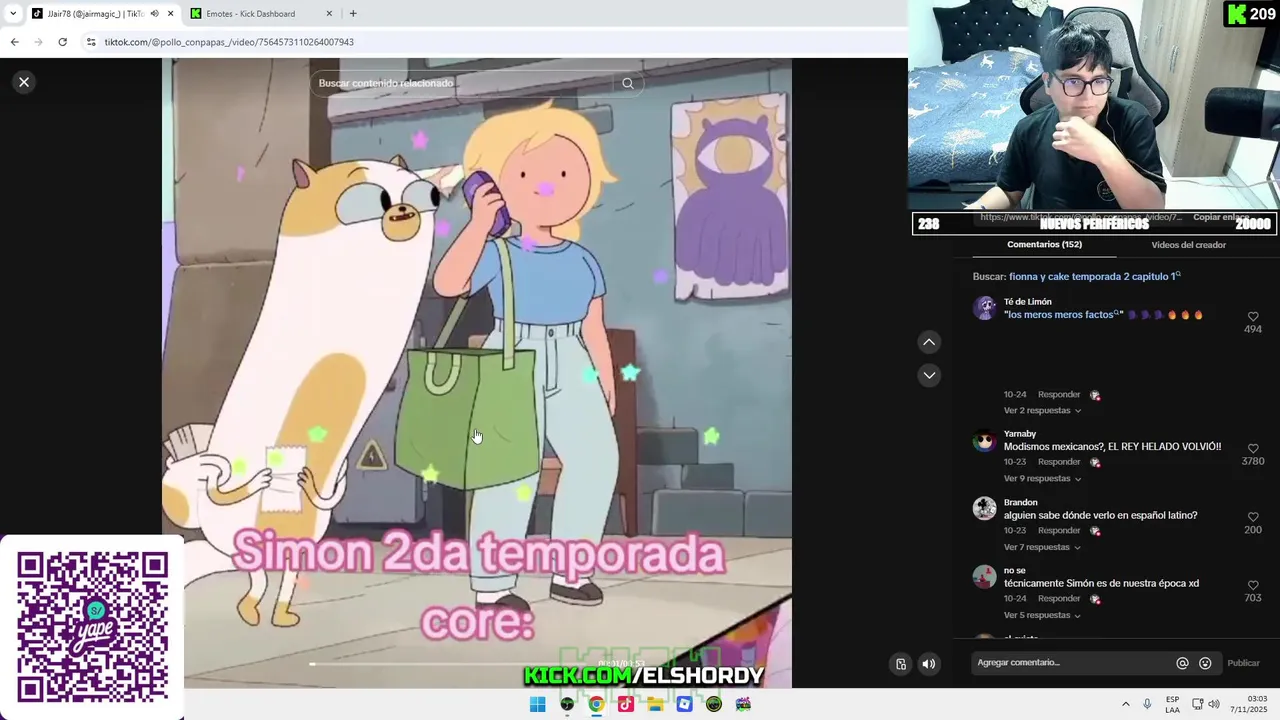Go to the previous video with the up arrow

pos(929,342)
